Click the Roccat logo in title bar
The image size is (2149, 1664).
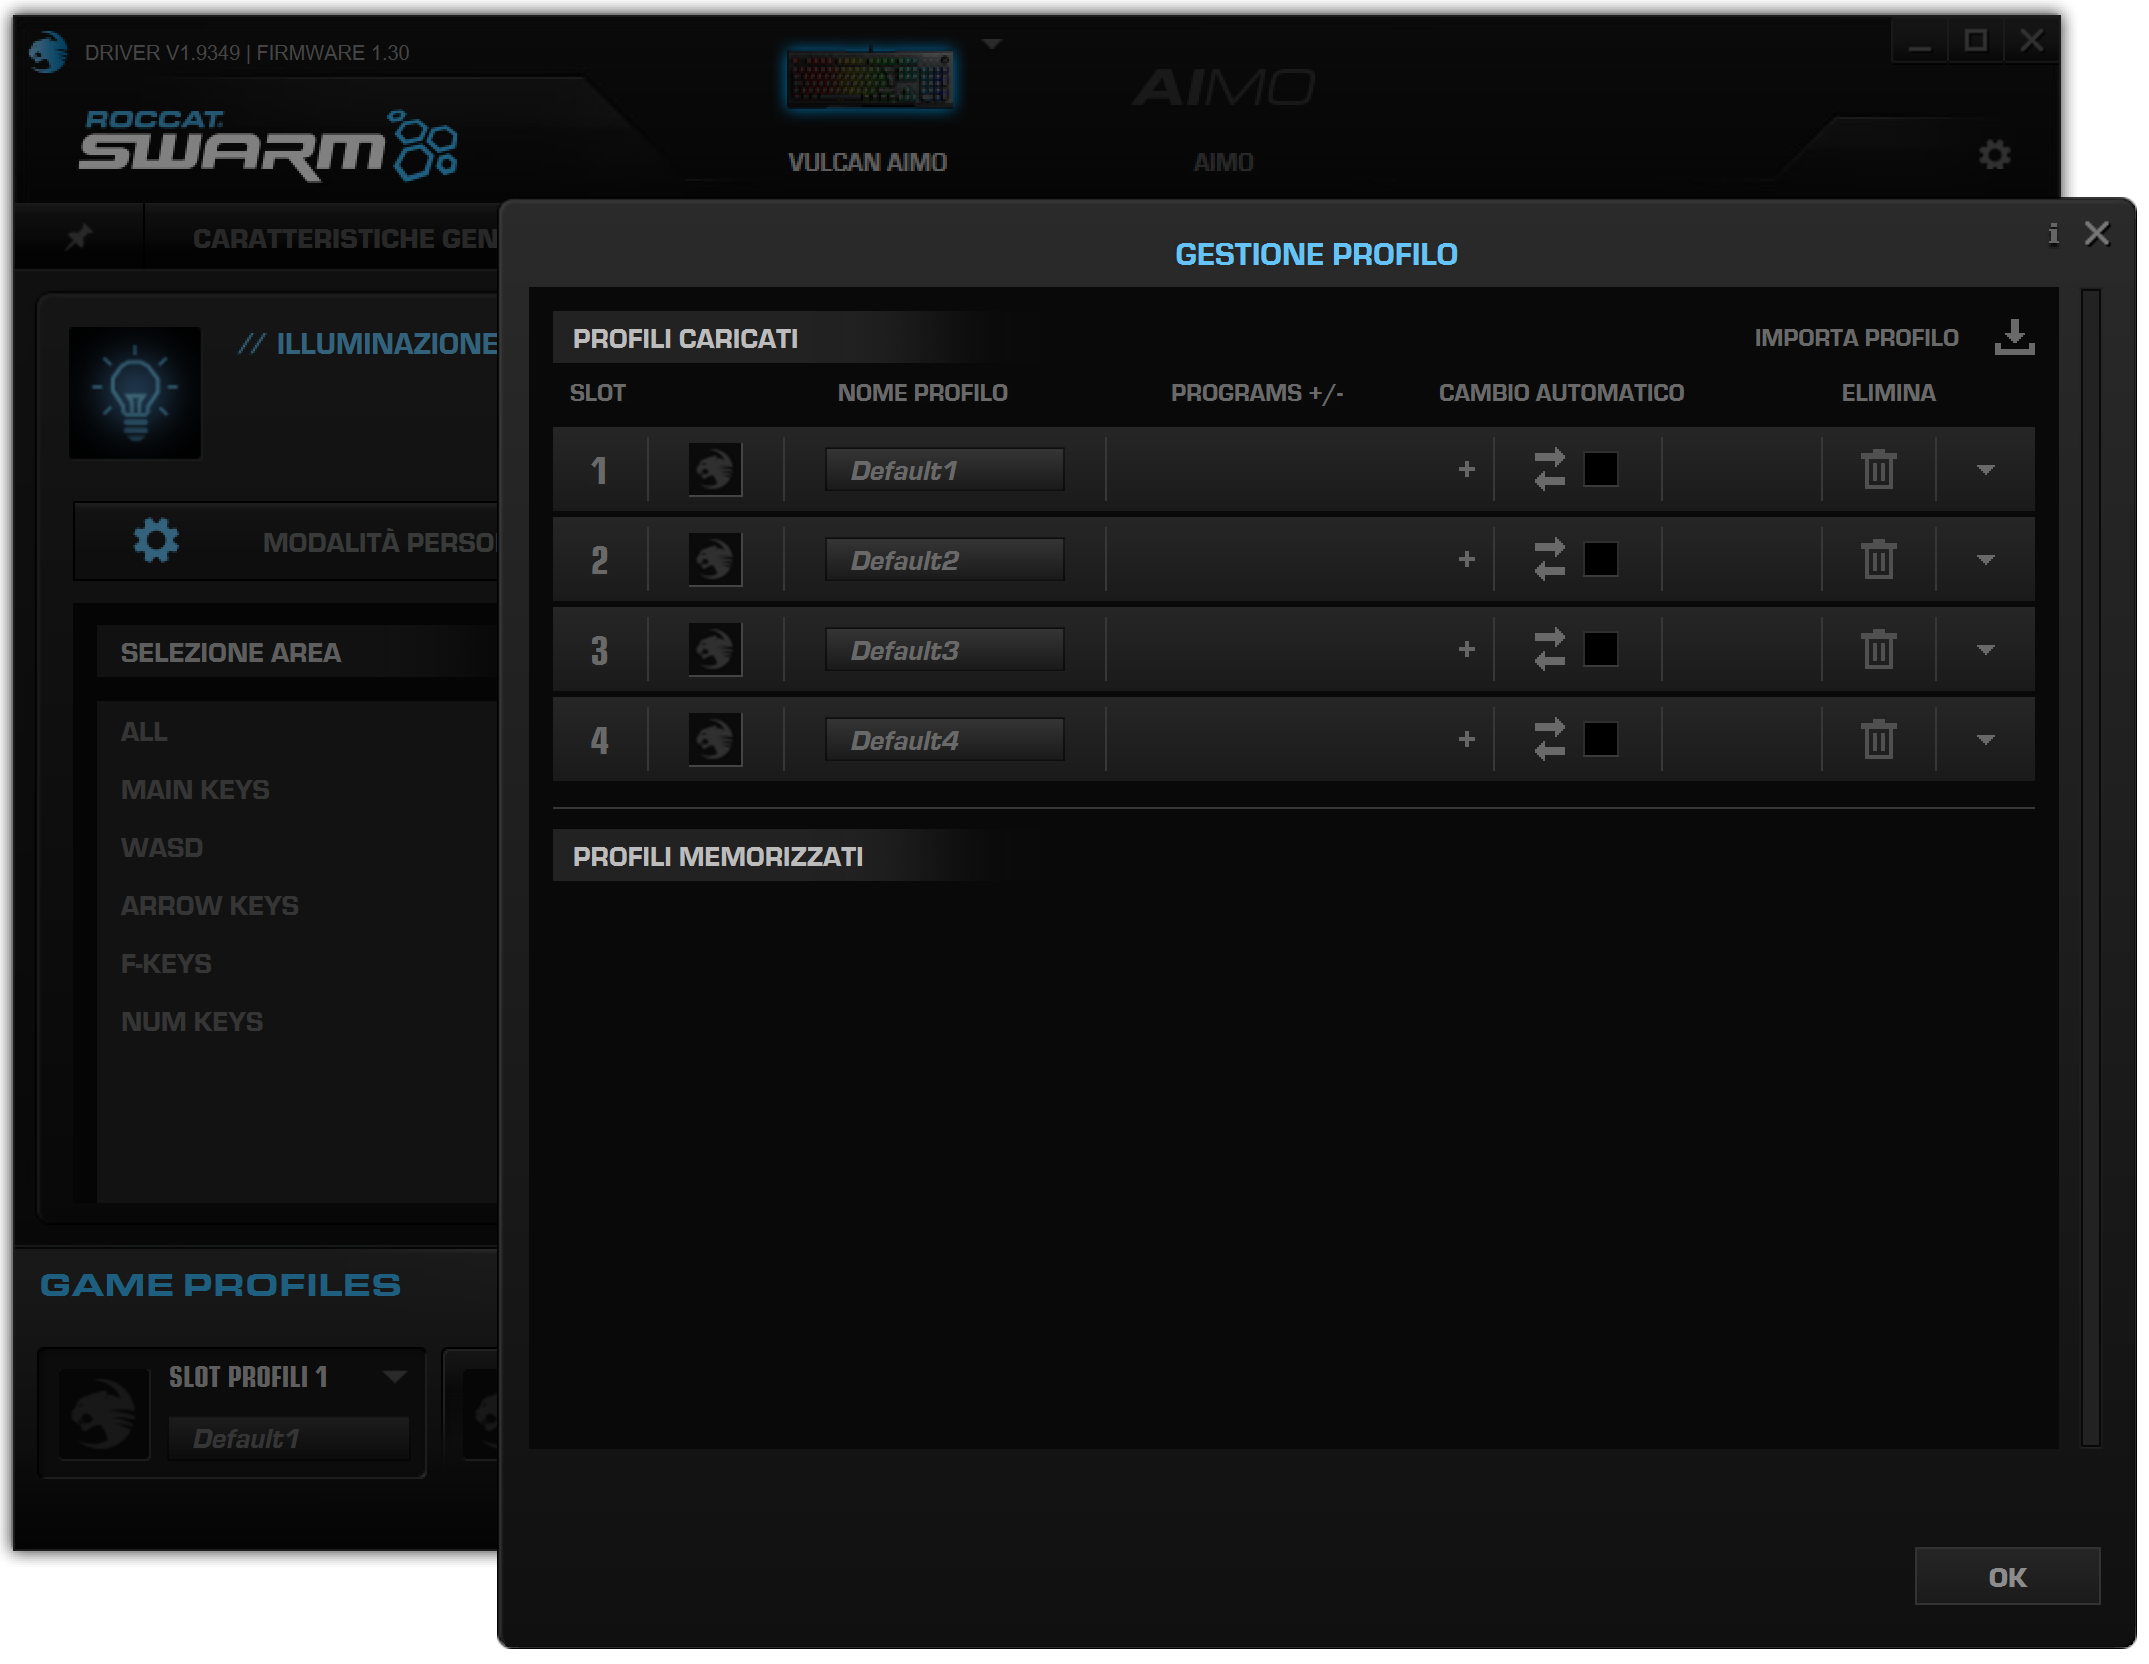47,52
